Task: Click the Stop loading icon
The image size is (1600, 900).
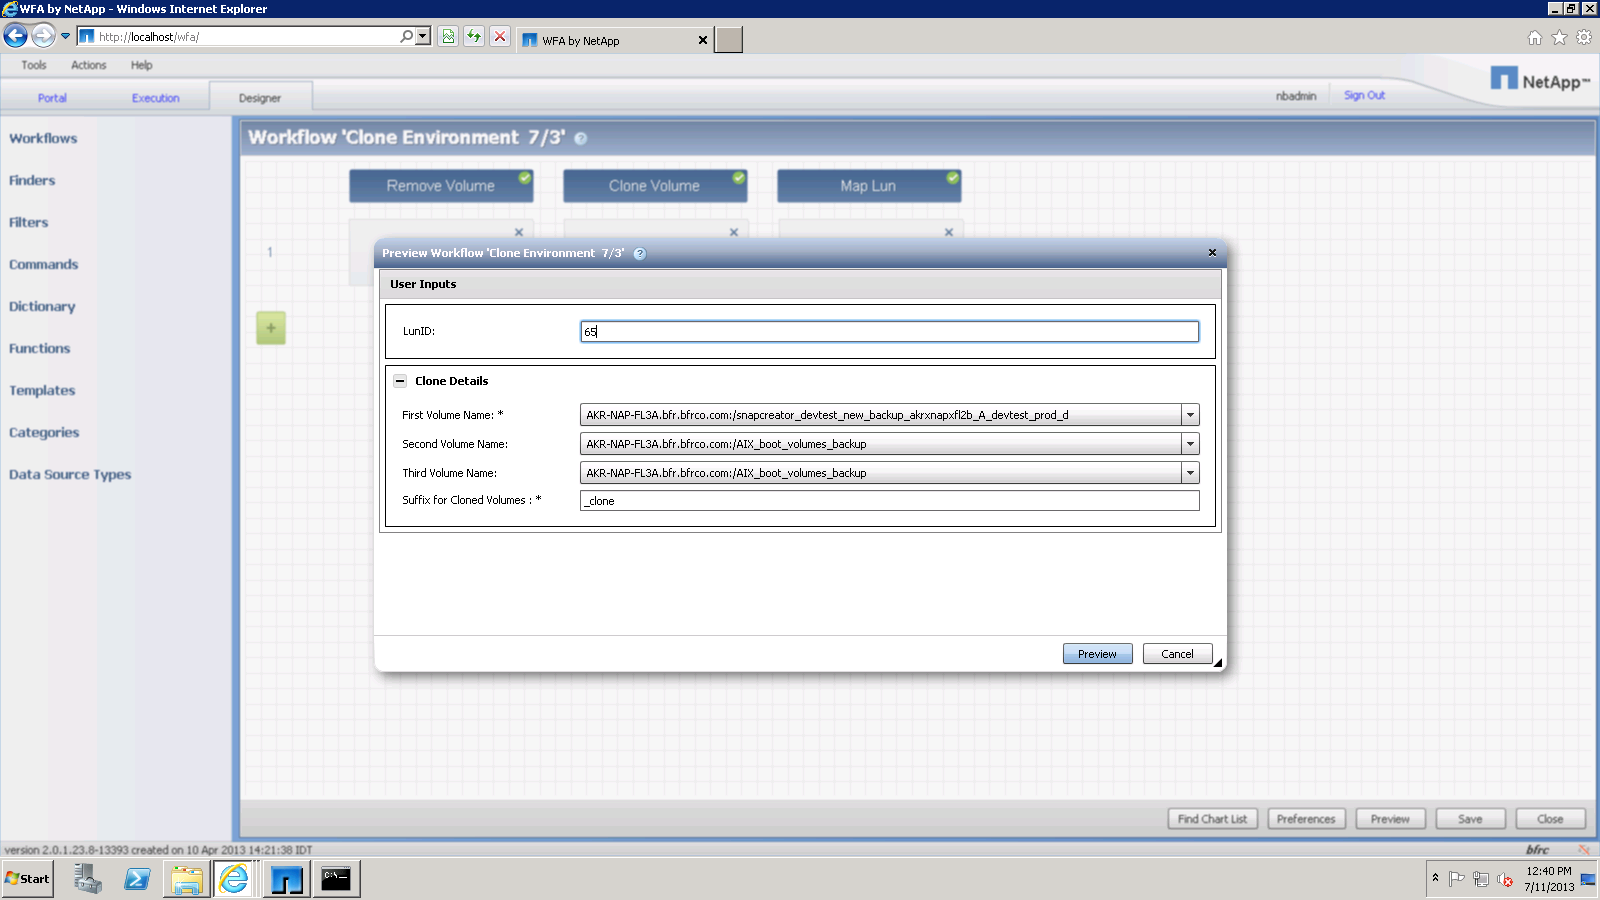Action: tap(500, 37)
